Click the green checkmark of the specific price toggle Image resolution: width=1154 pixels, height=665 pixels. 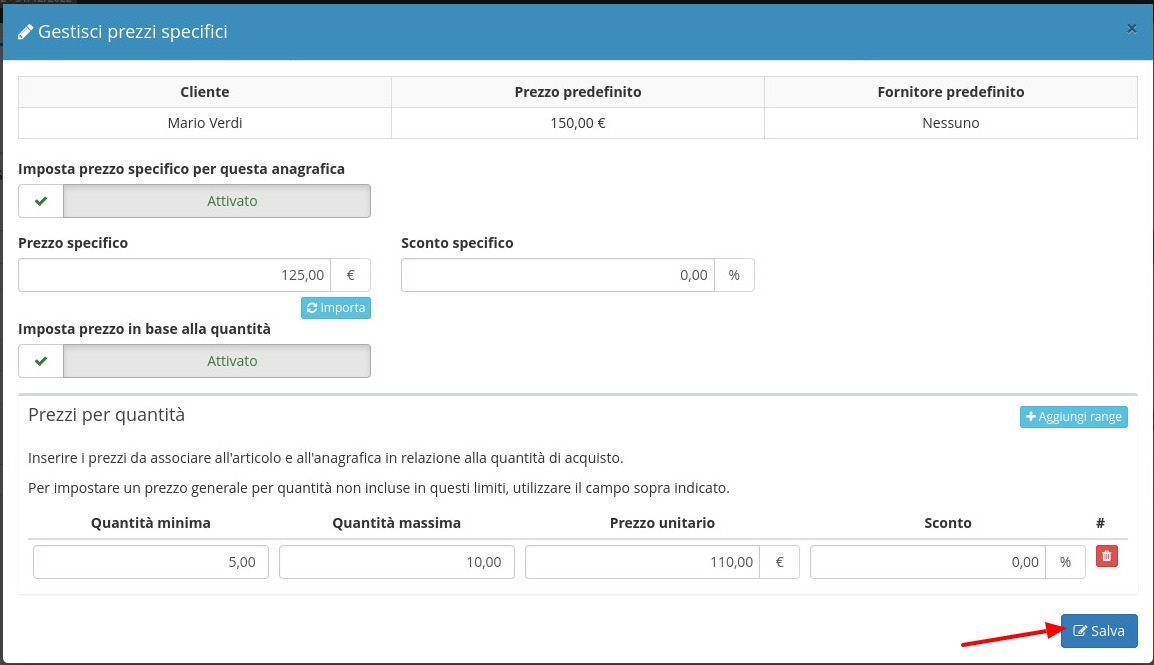click(41, 201)
